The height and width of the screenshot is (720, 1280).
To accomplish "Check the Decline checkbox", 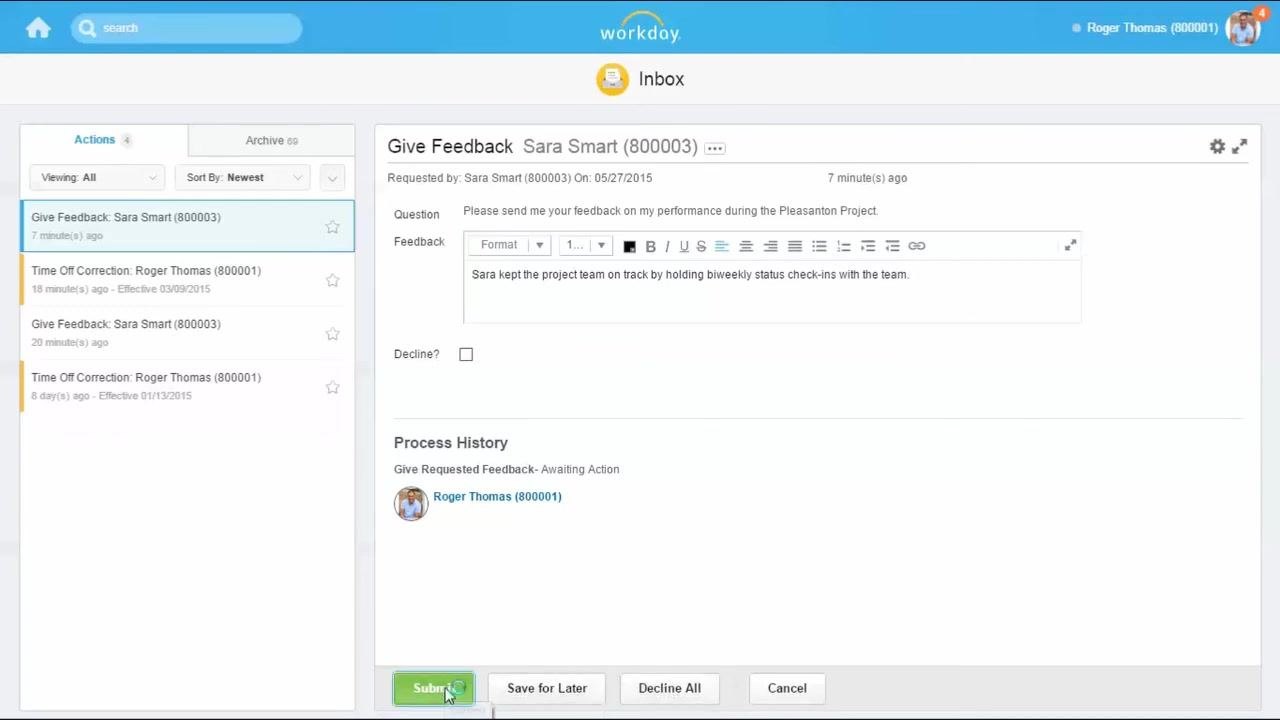I will pyautogui.click(x=466, y=354).
